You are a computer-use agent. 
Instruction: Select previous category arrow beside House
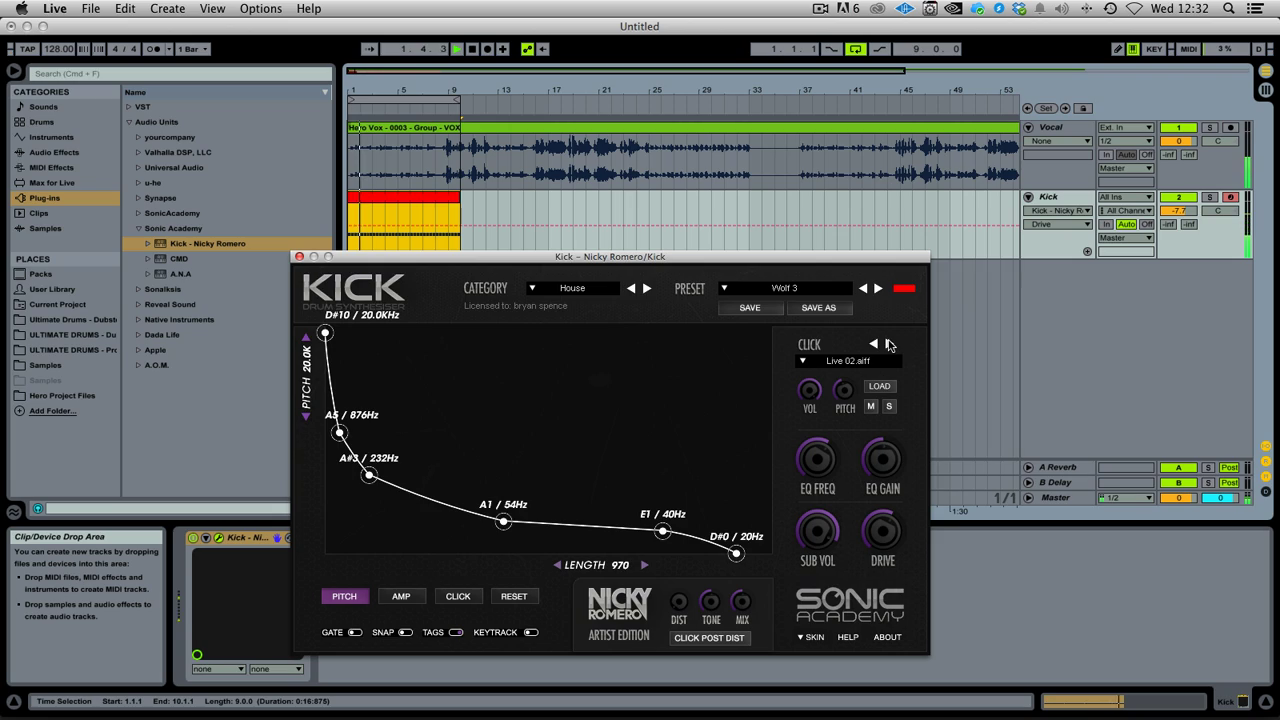[631, 288]
